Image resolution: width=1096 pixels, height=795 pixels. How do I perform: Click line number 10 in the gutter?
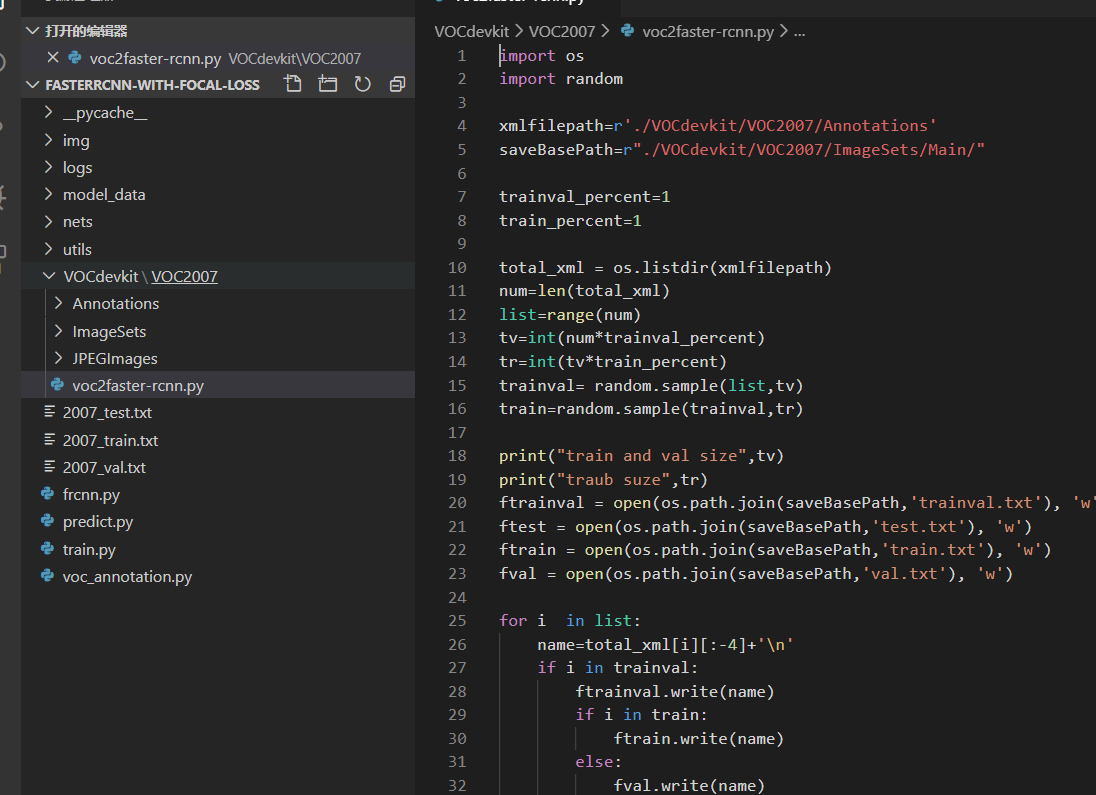point(457,267)
